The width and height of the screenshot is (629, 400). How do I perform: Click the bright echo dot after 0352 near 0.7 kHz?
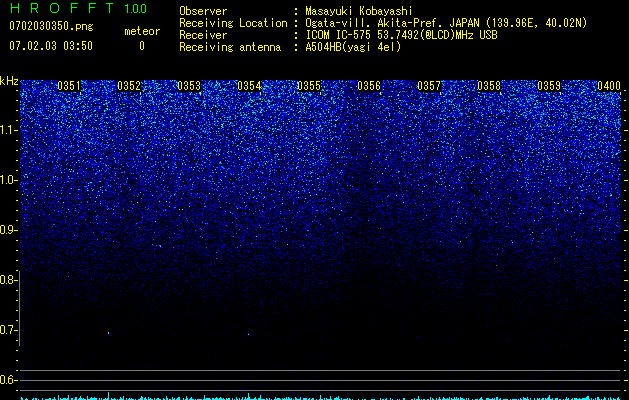pos(108,333)
